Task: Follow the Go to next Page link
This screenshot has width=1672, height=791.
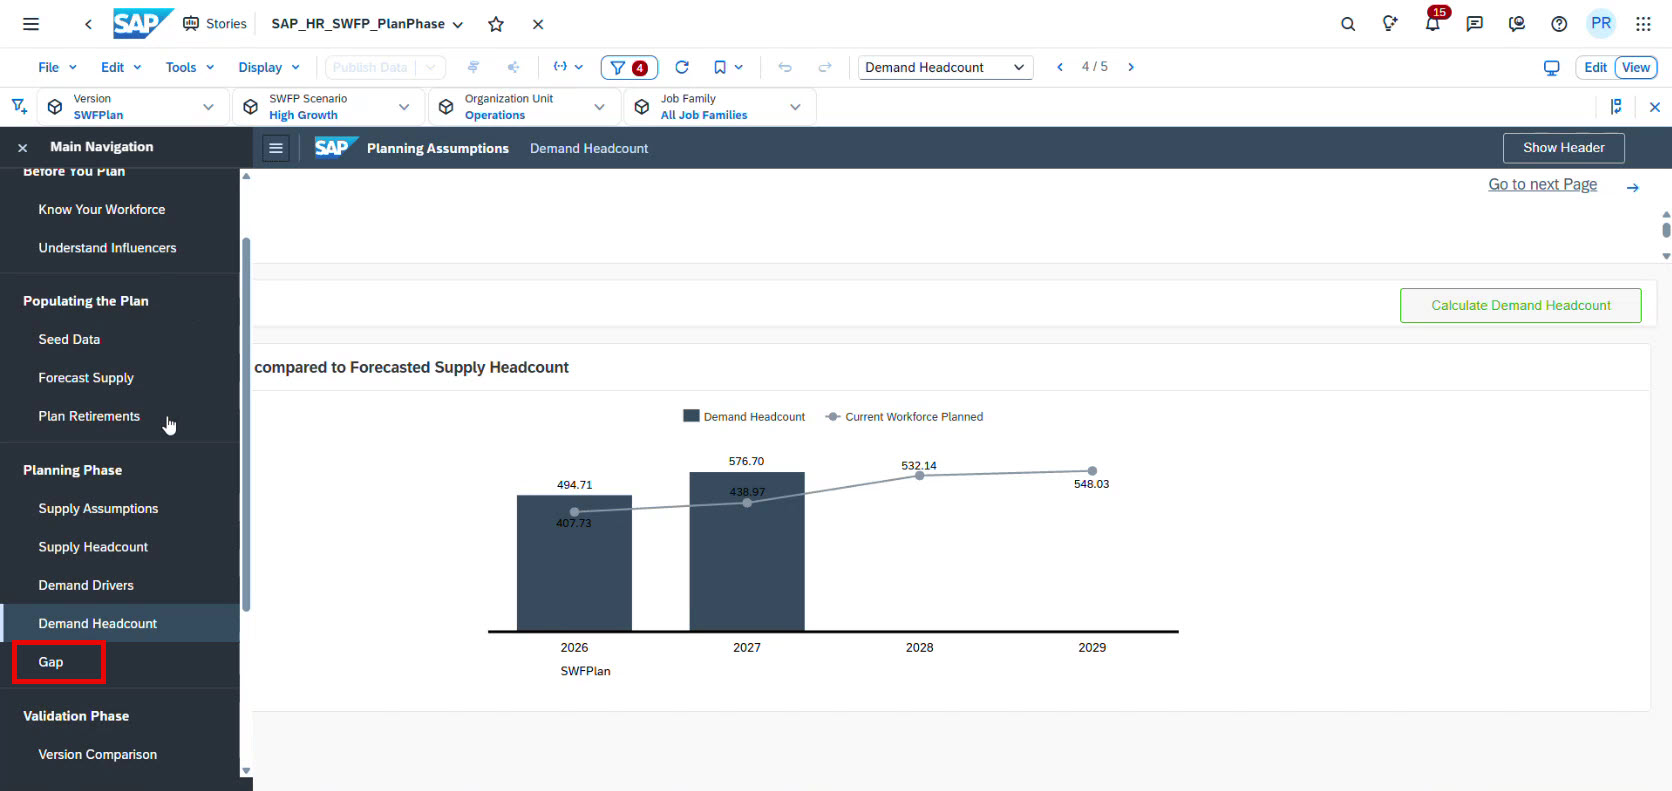Action: 1542,184
